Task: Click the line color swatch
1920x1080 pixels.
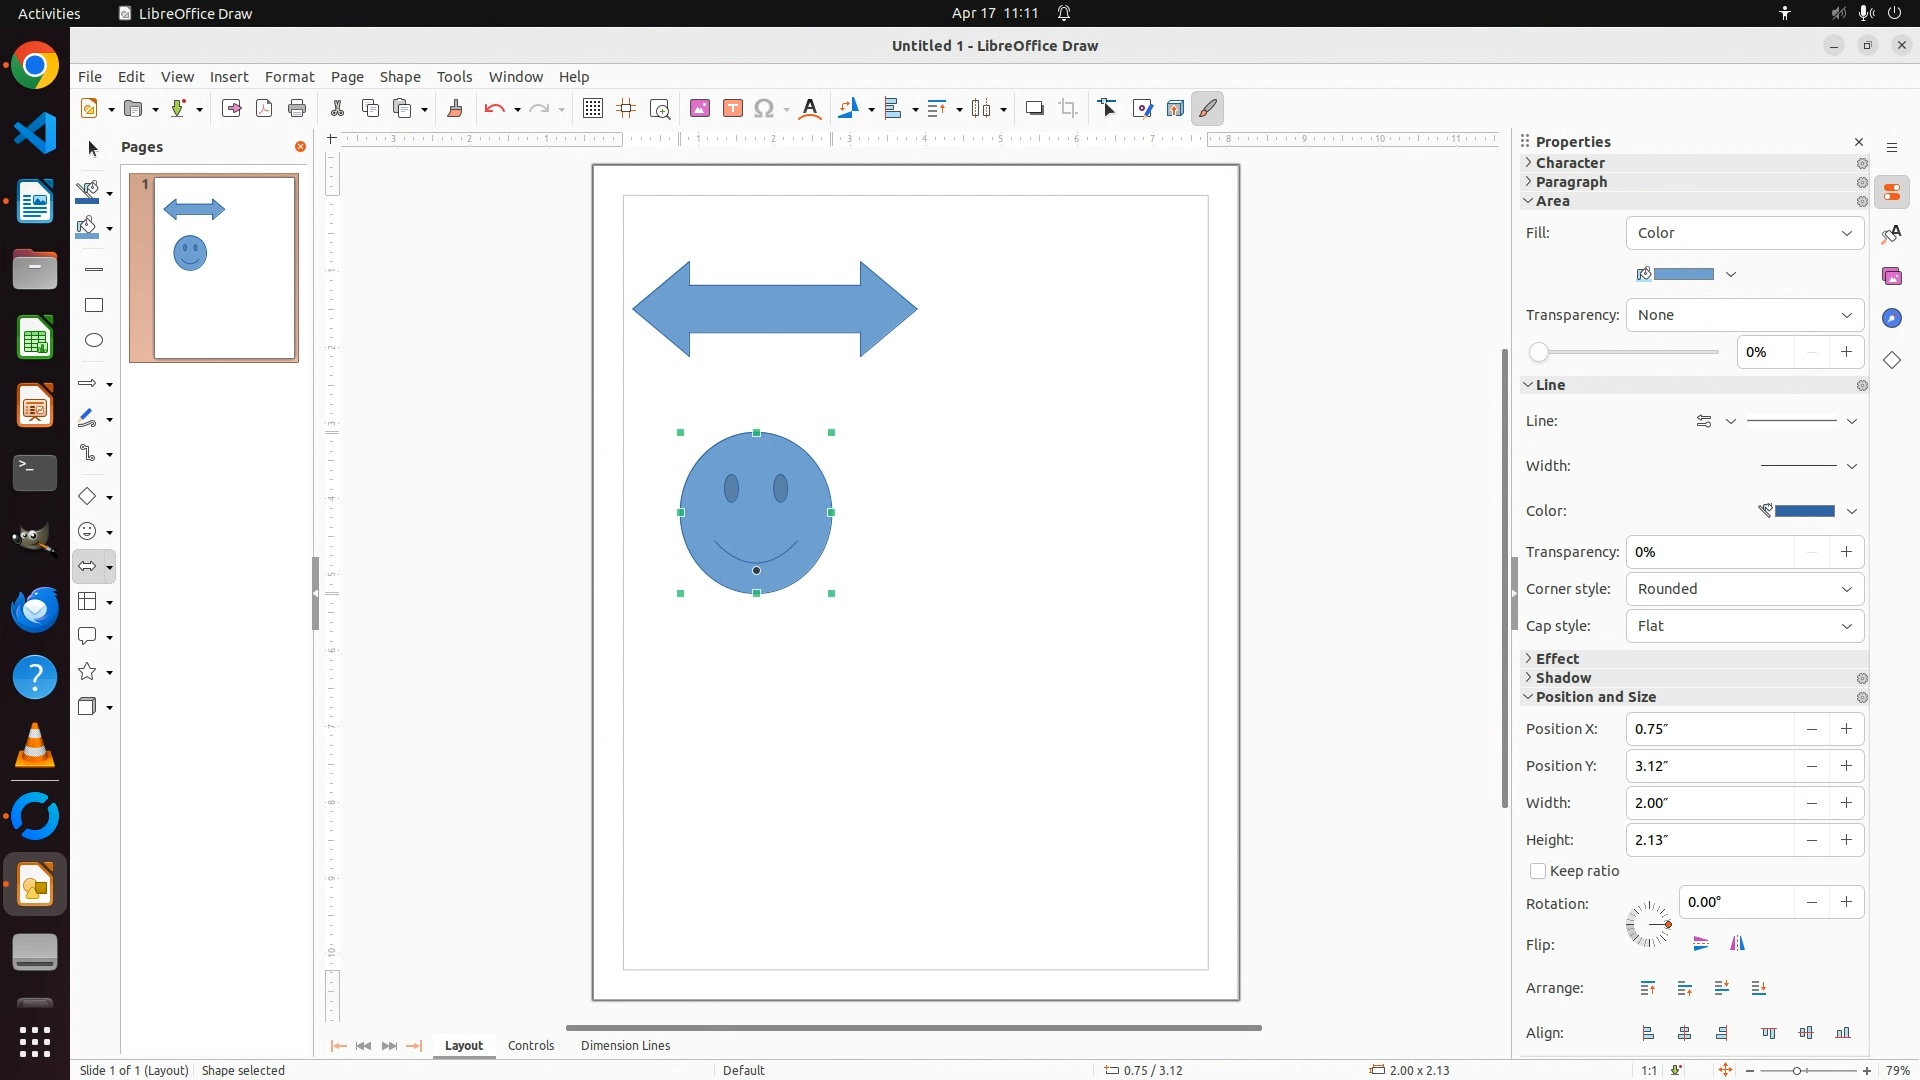Action: (x=1803, y=511)
